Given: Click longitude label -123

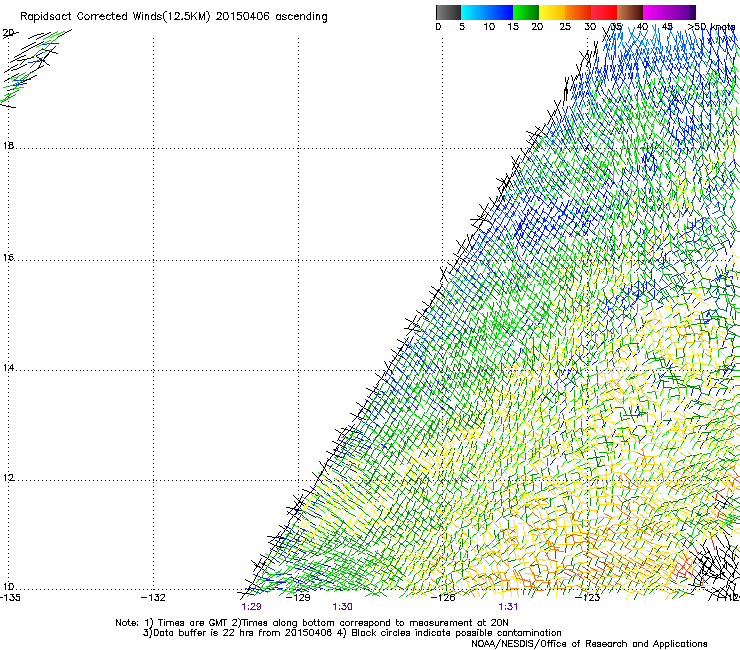Looking at the screenshot, I should [588, 598].
